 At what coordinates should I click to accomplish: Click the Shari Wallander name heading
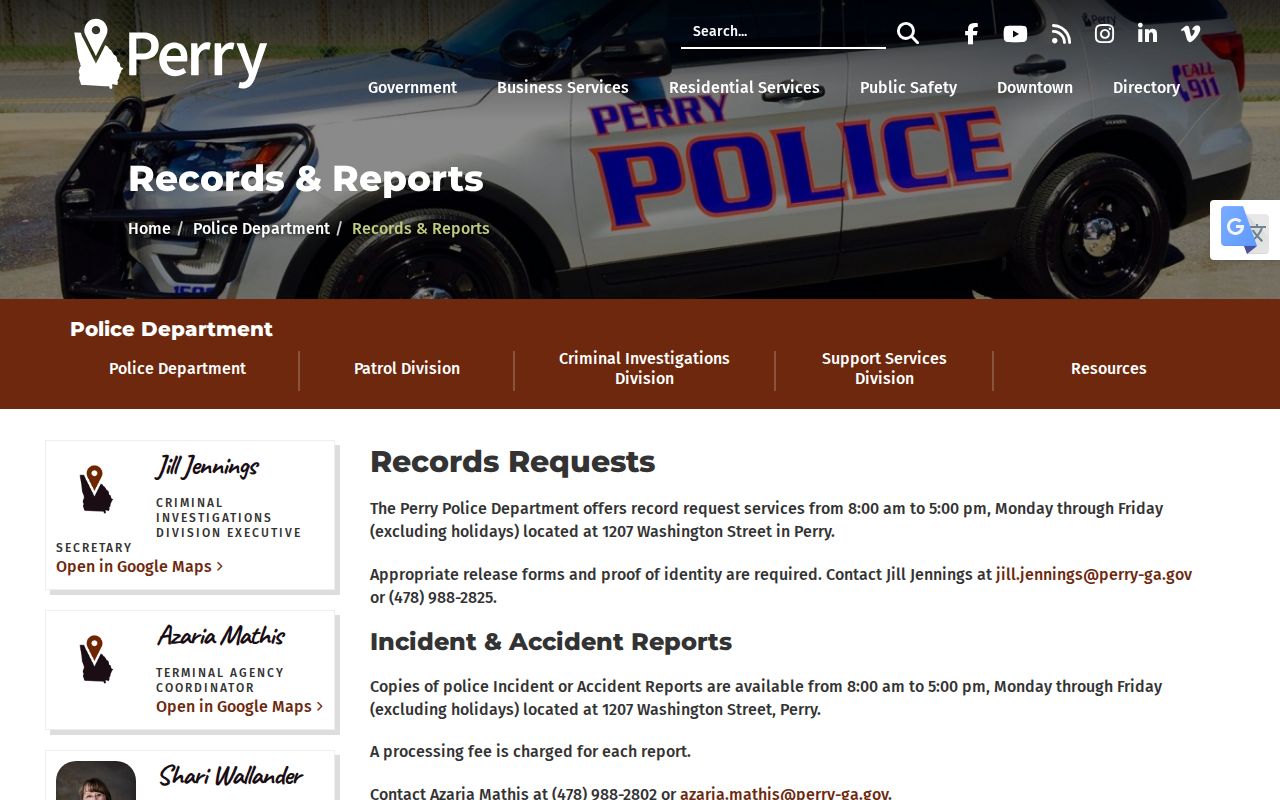[x=231, y=776]
